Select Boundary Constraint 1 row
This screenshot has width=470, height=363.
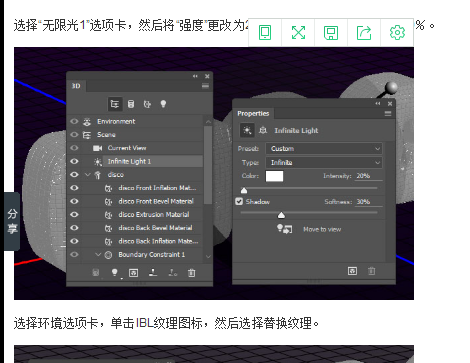[135, 255]
